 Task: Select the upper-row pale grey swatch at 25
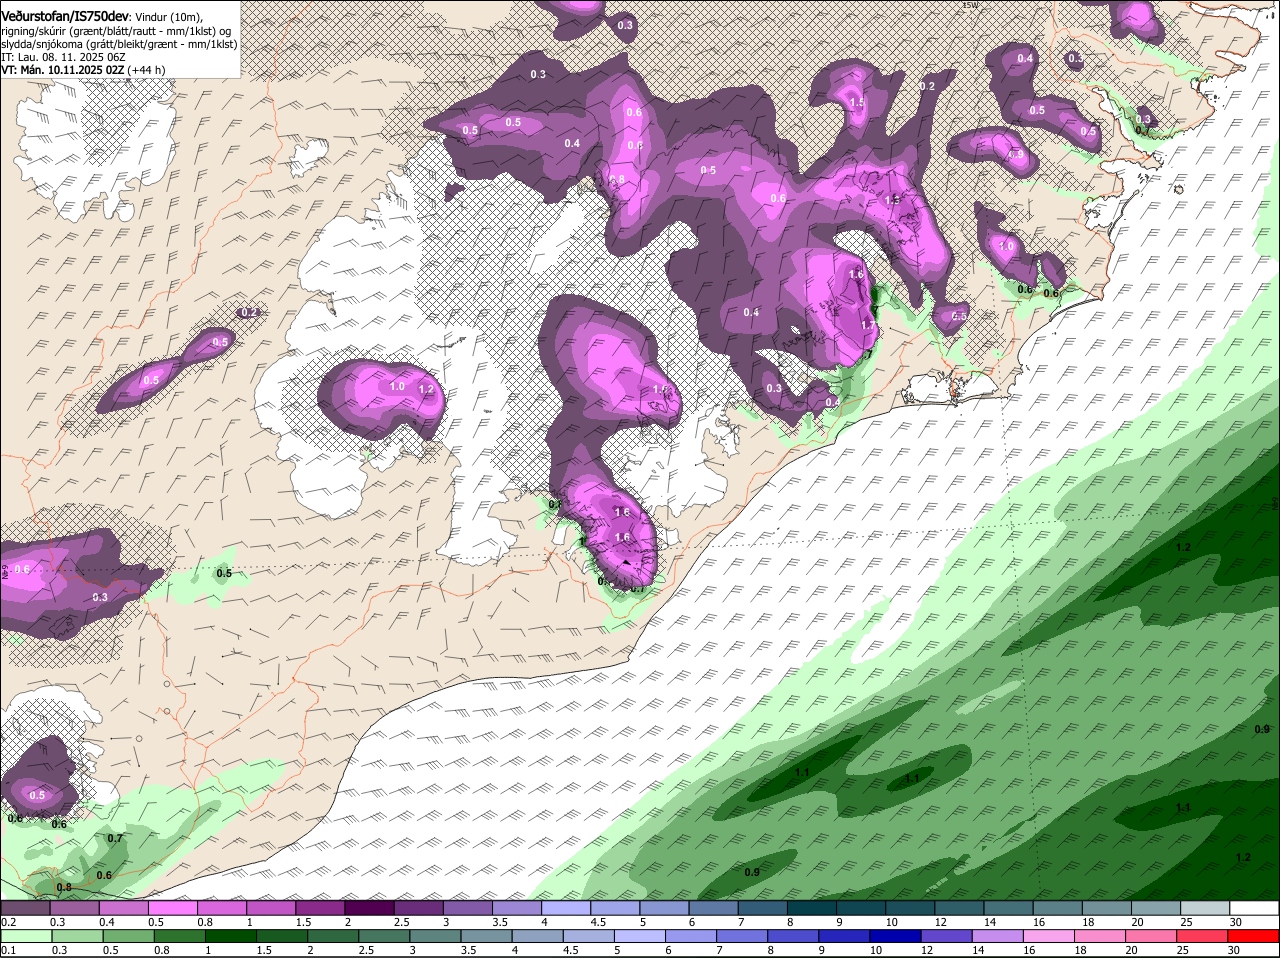coord(1206,908)
